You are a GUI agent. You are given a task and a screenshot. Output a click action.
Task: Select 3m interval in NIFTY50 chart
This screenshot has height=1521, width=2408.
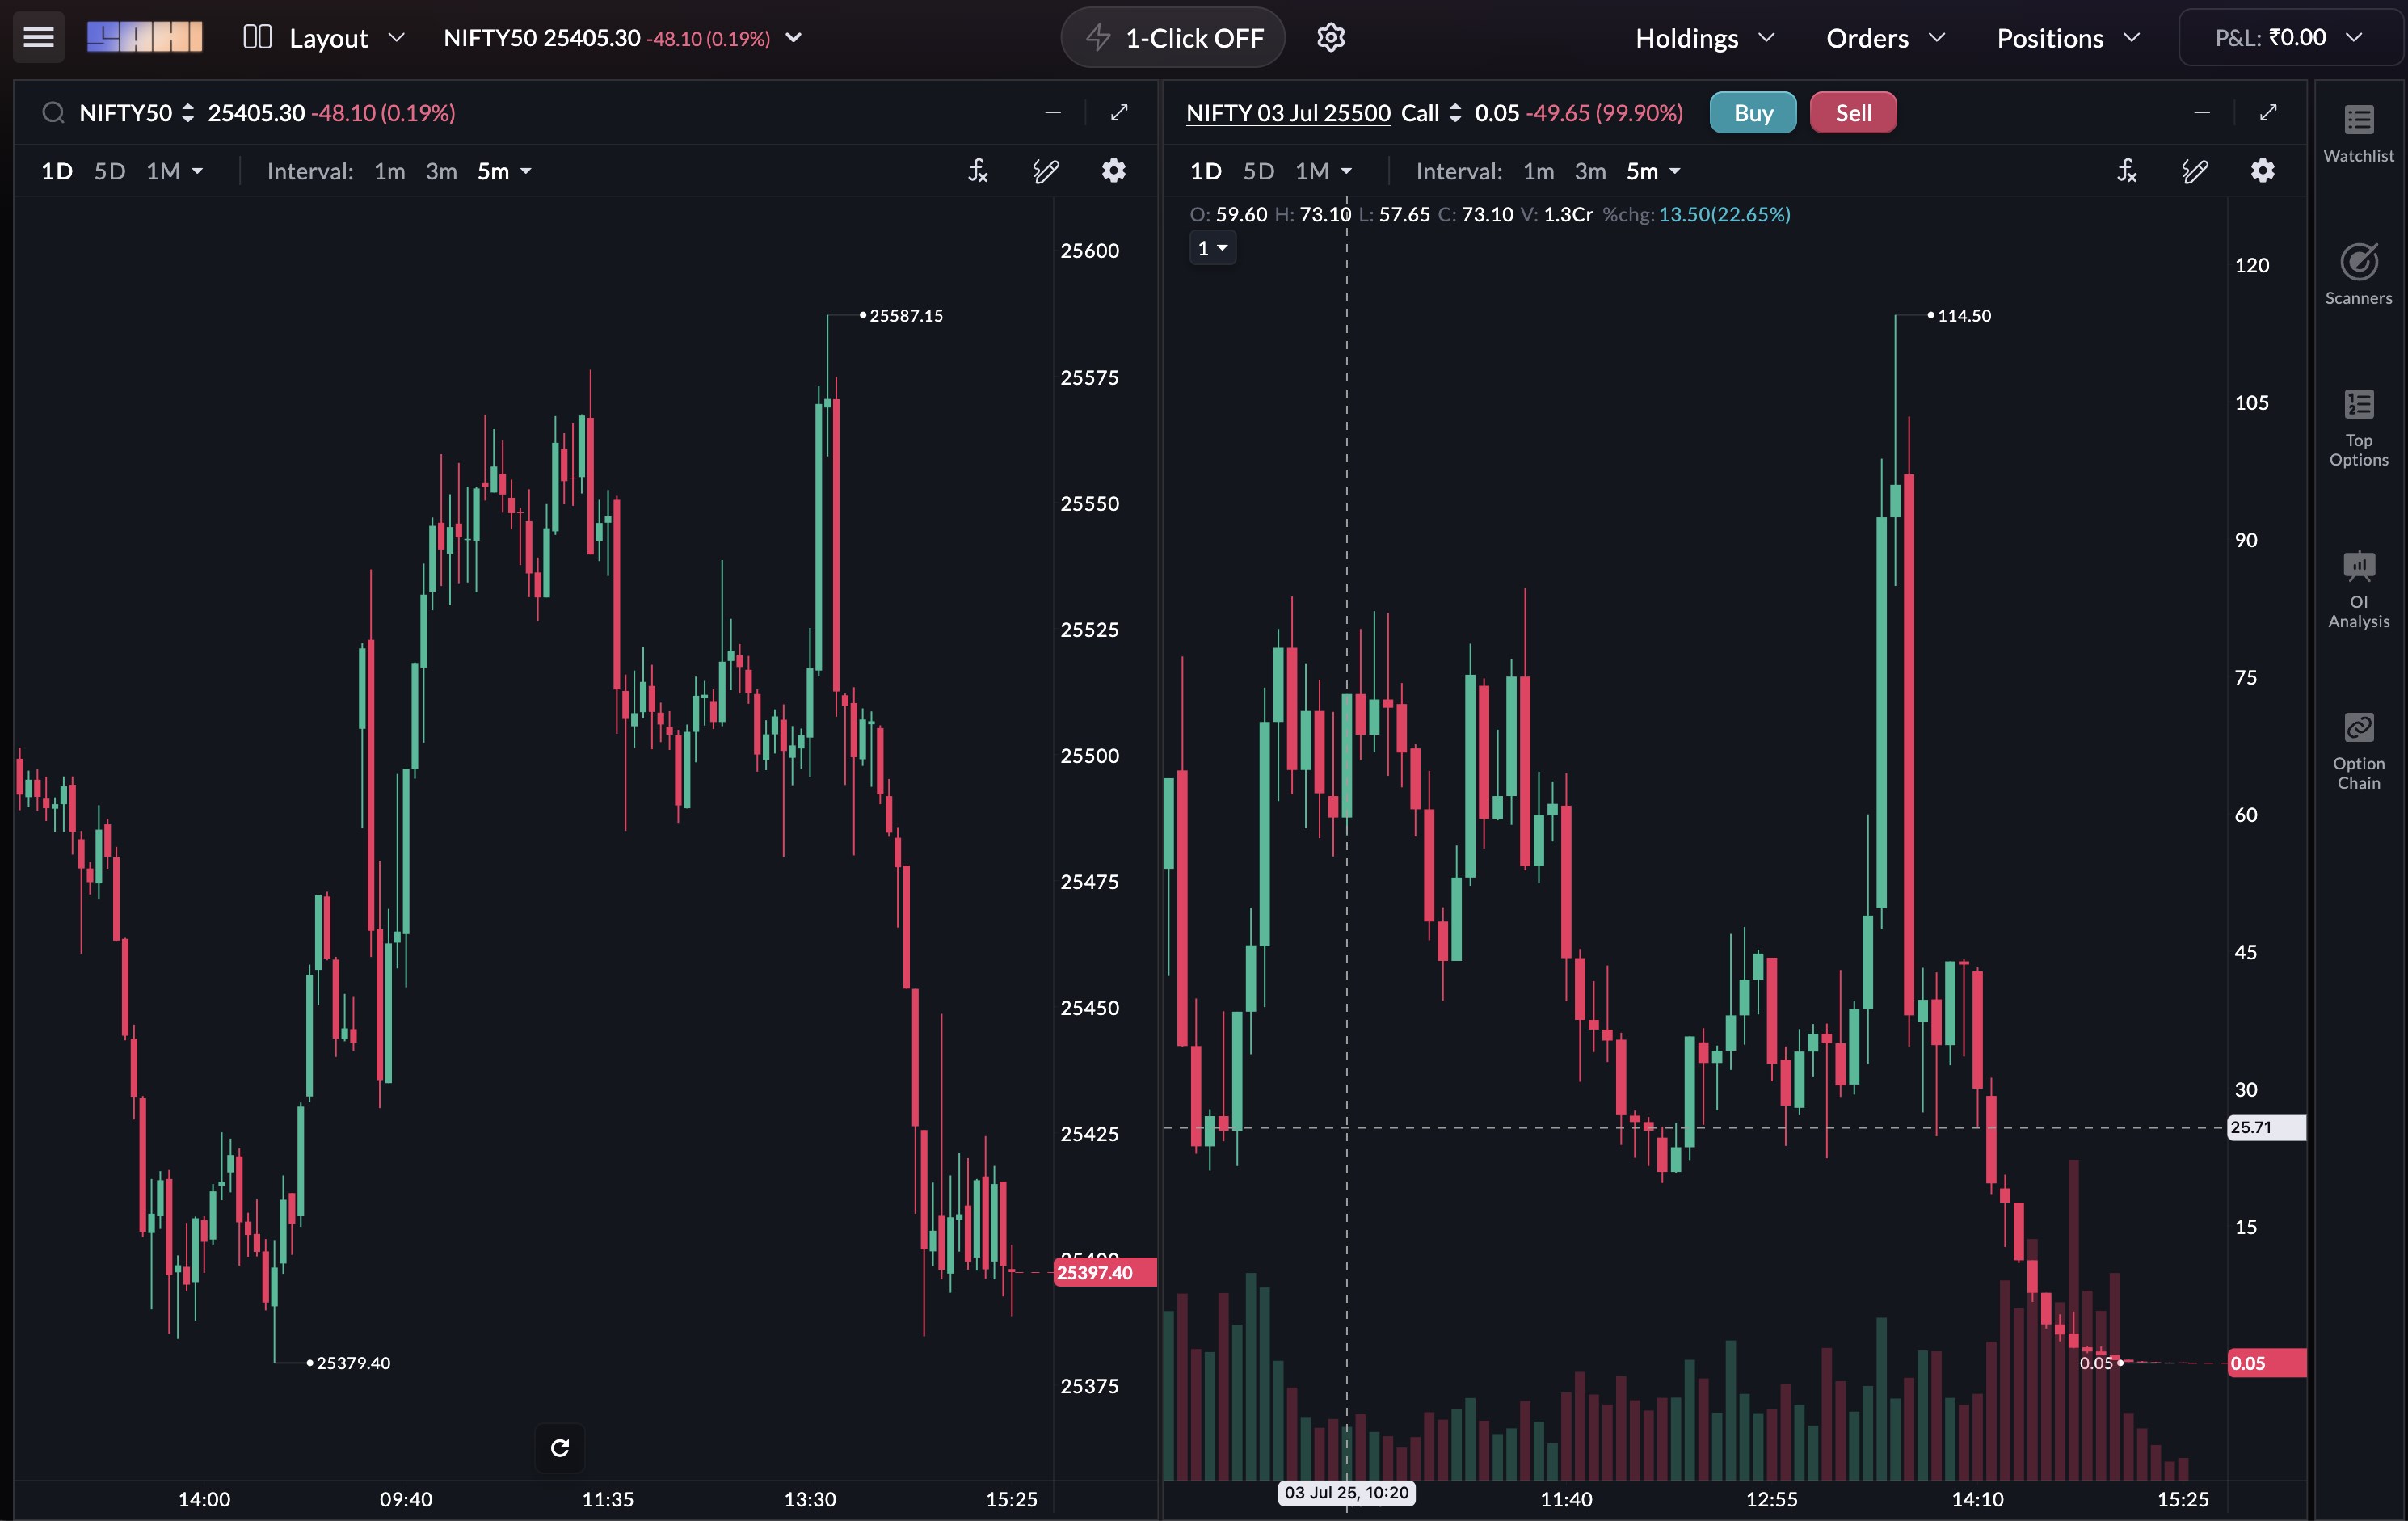441,171
